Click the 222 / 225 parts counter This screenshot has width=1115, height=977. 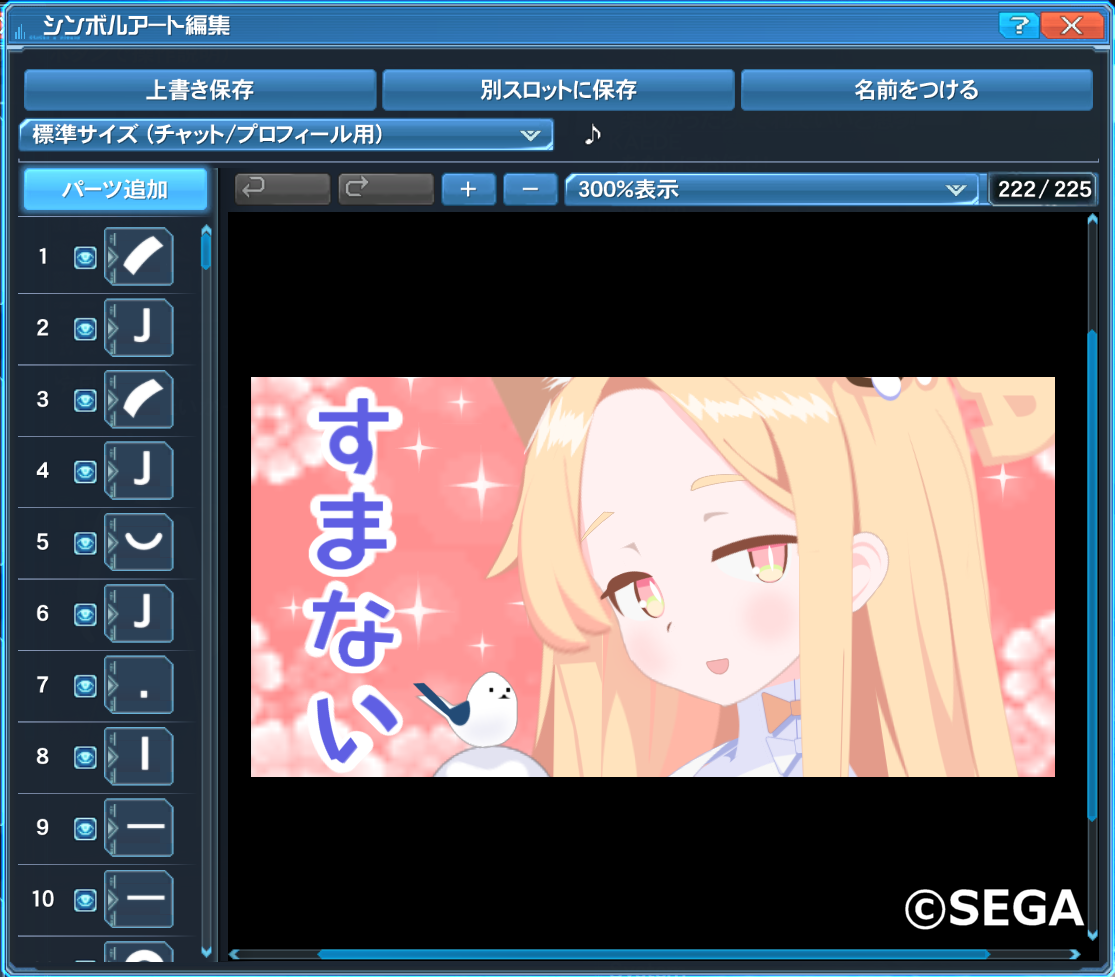pos(1044,189)
